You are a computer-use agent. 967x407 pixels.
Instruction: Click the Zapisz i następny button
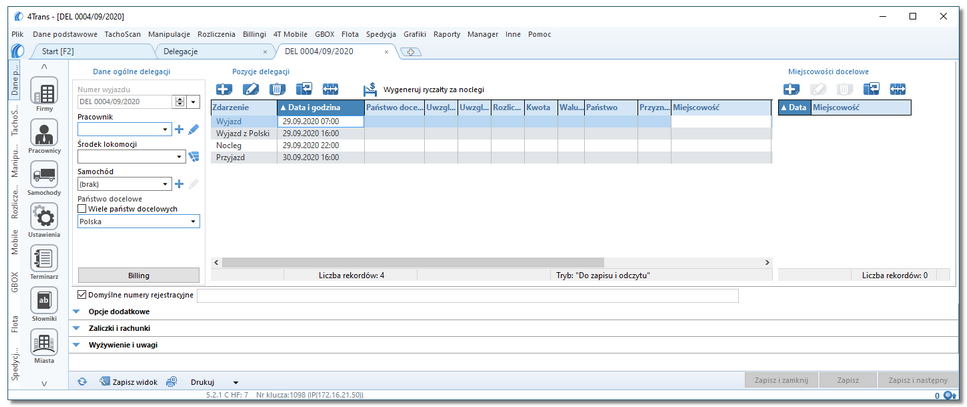coord(918,380)
